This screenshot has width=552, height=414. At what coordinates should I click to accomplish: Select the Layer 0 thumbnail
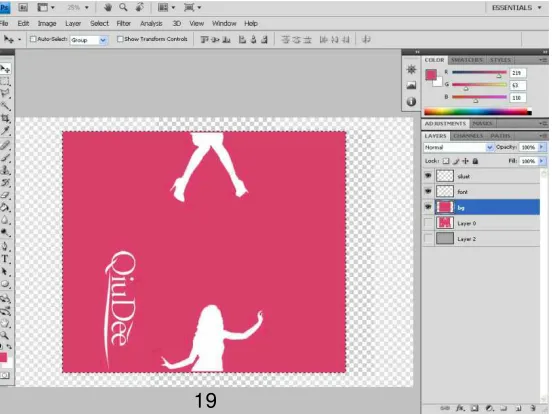pos(445,223)
